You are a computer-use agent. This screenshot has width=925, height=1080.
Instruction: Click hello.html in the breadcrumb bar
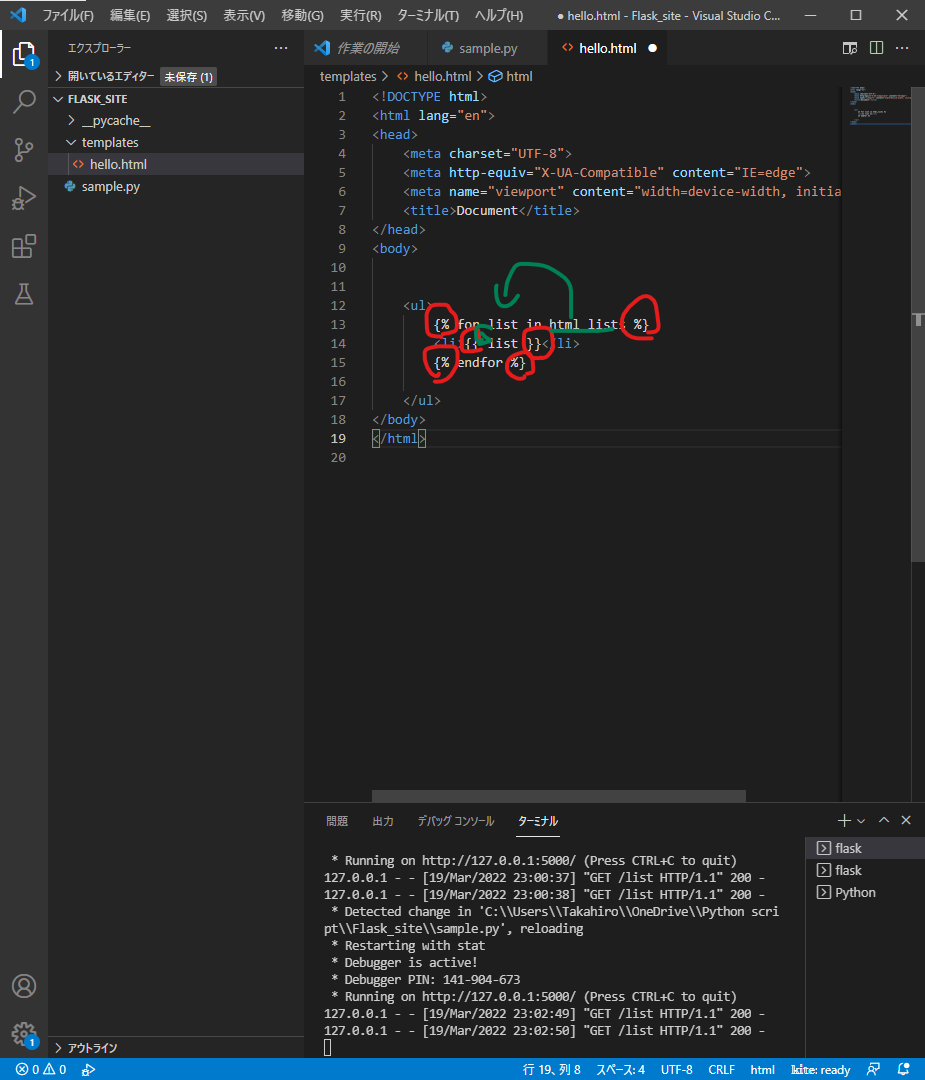442,75
